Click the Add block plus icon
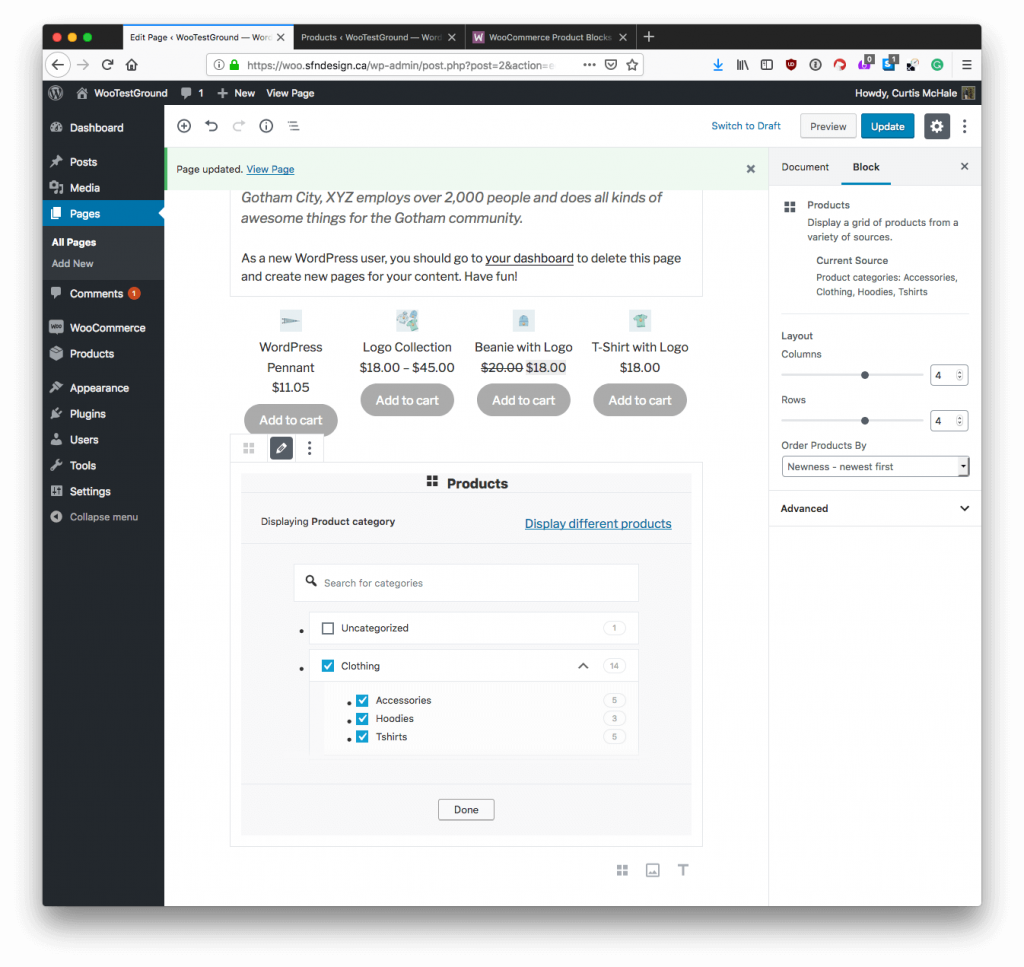 [184, 126]
